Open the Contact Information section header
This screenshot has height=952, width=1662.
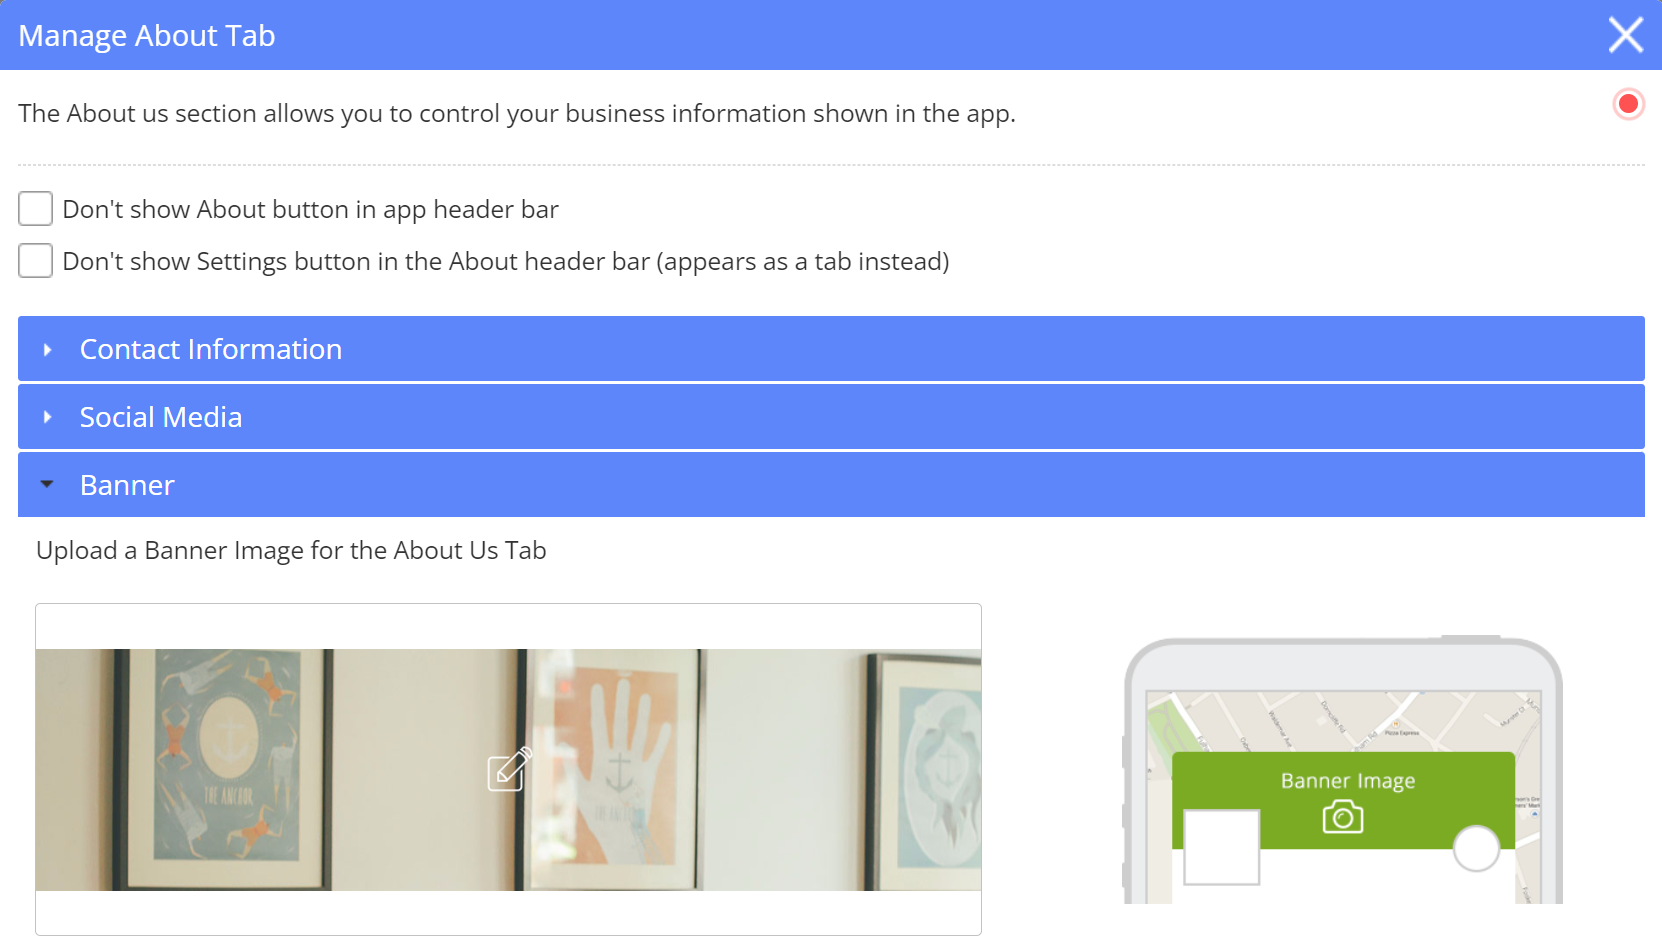(x=210, y=350)
